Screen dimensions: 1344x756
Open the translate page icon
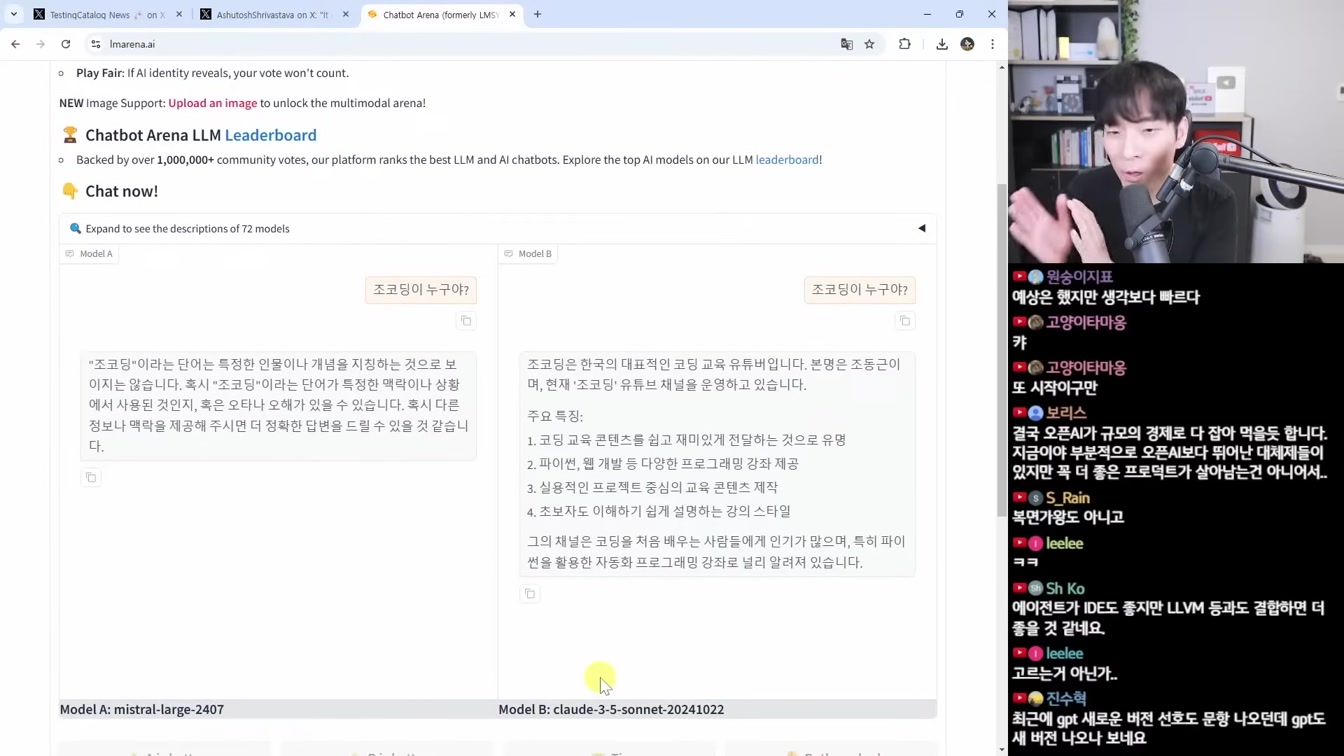point(847,44)
